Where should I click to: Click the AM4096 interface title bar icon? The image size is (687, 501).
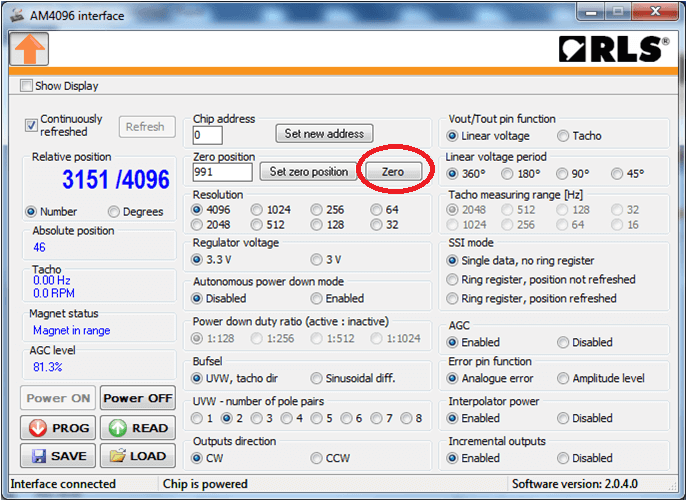(17, 15)
